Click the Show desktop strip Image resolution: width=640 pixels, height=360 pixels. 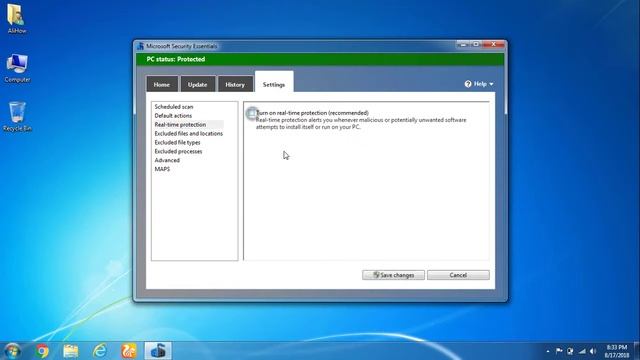pyautogui.click(x=637, y=351)
